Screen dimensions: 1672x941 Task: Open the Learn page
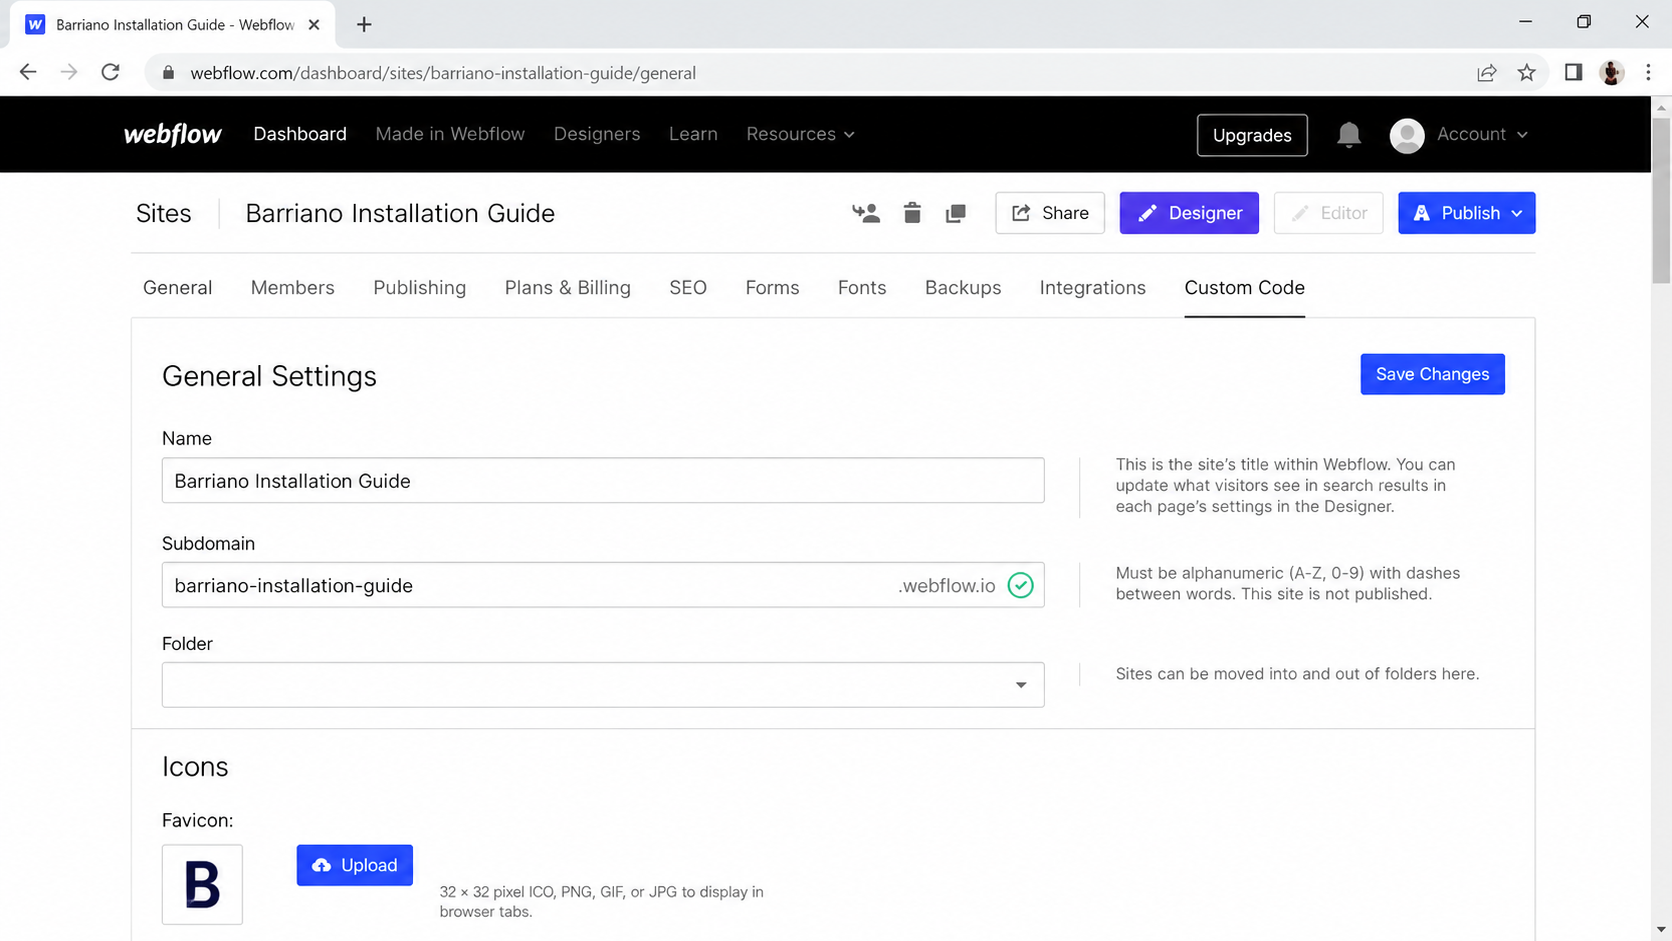(693, 134)
